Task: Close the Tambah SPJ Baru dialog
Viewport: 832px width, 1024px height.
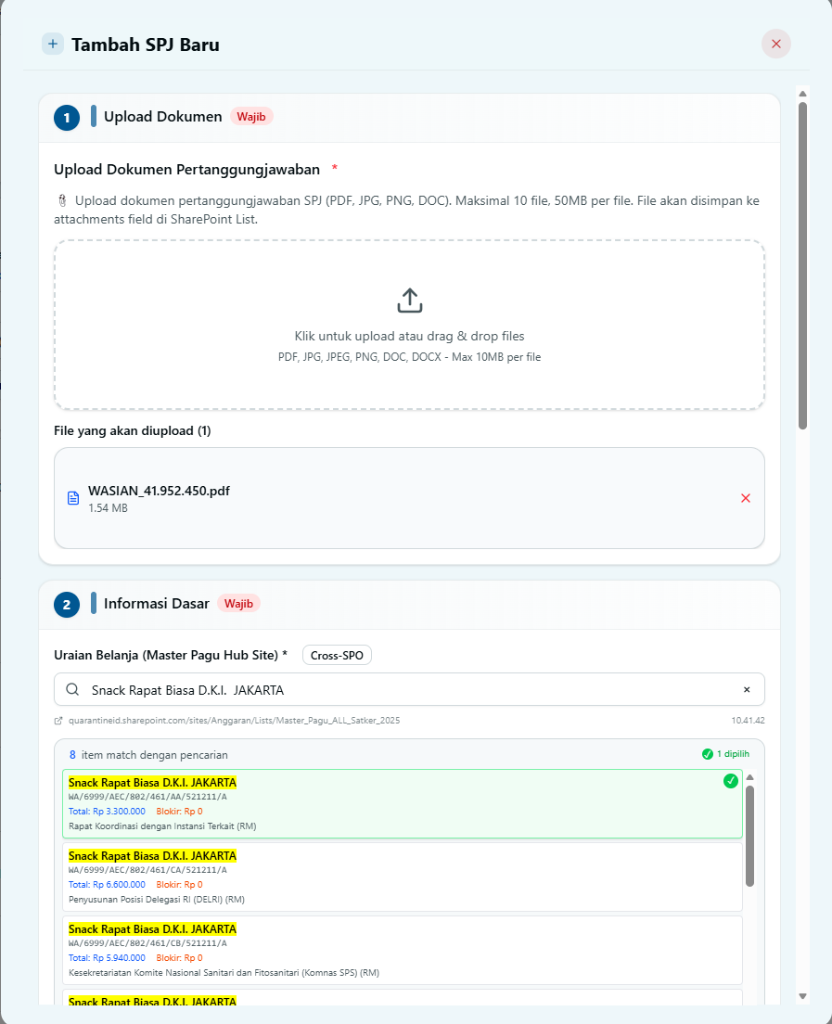Action: (776, 44)
